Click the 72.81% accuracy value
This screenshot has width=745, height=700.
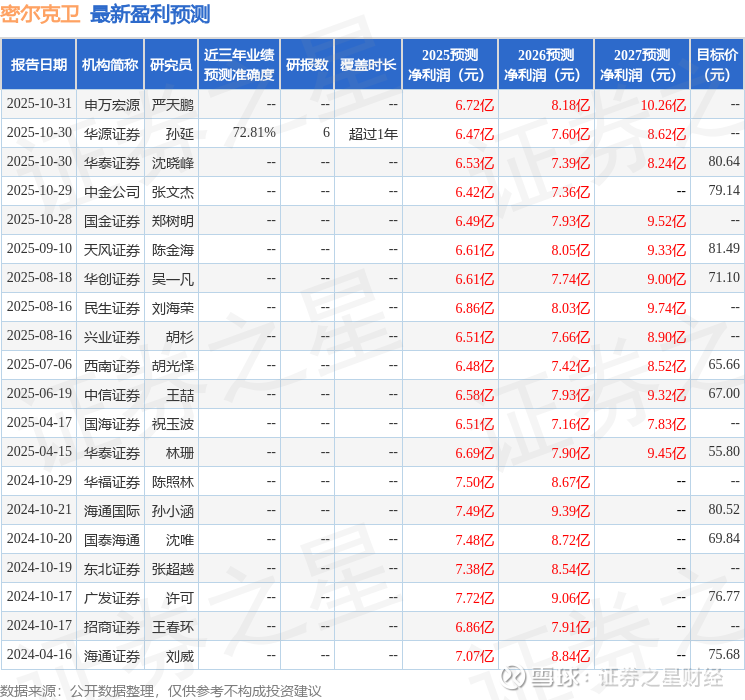(x=254, y=133)
